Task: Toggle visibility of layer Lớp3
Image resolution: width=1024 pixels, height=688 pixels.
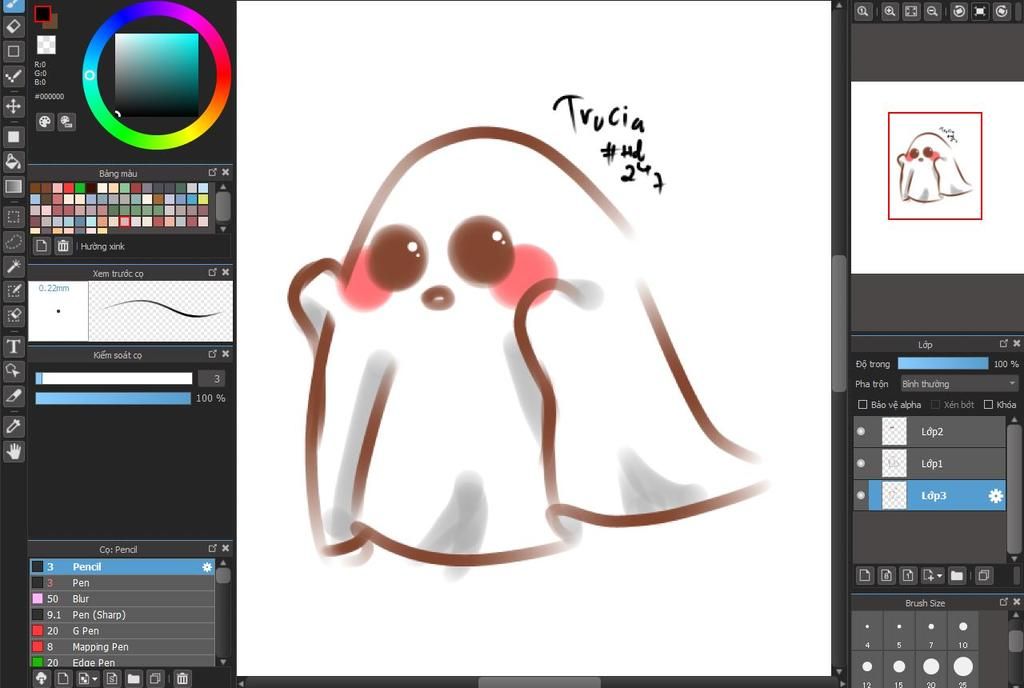Action: pos(861,495)
